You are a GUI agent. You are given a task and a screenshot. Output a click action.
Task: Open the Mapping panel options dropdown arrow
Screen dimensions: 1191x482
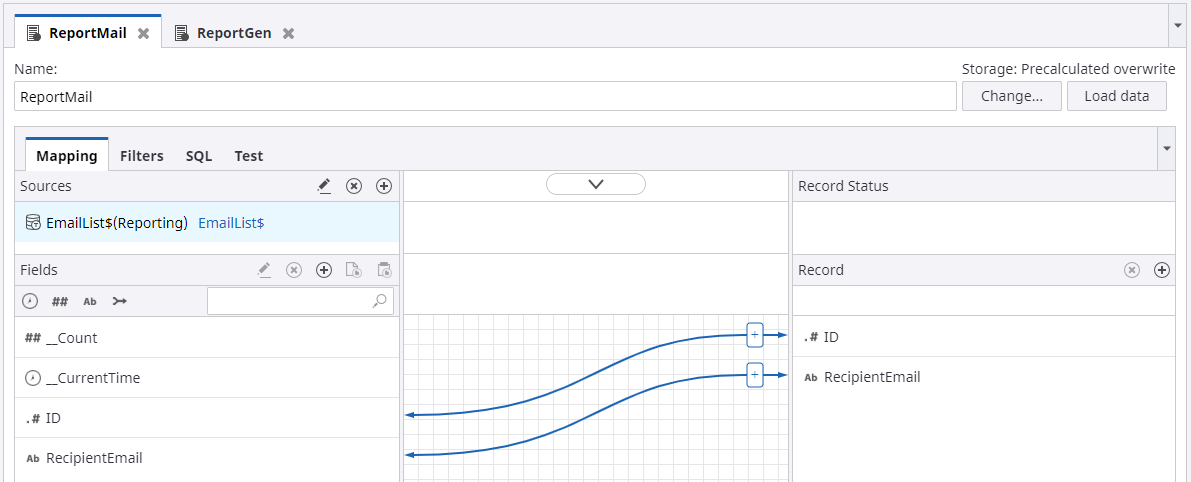point(1167,149)
